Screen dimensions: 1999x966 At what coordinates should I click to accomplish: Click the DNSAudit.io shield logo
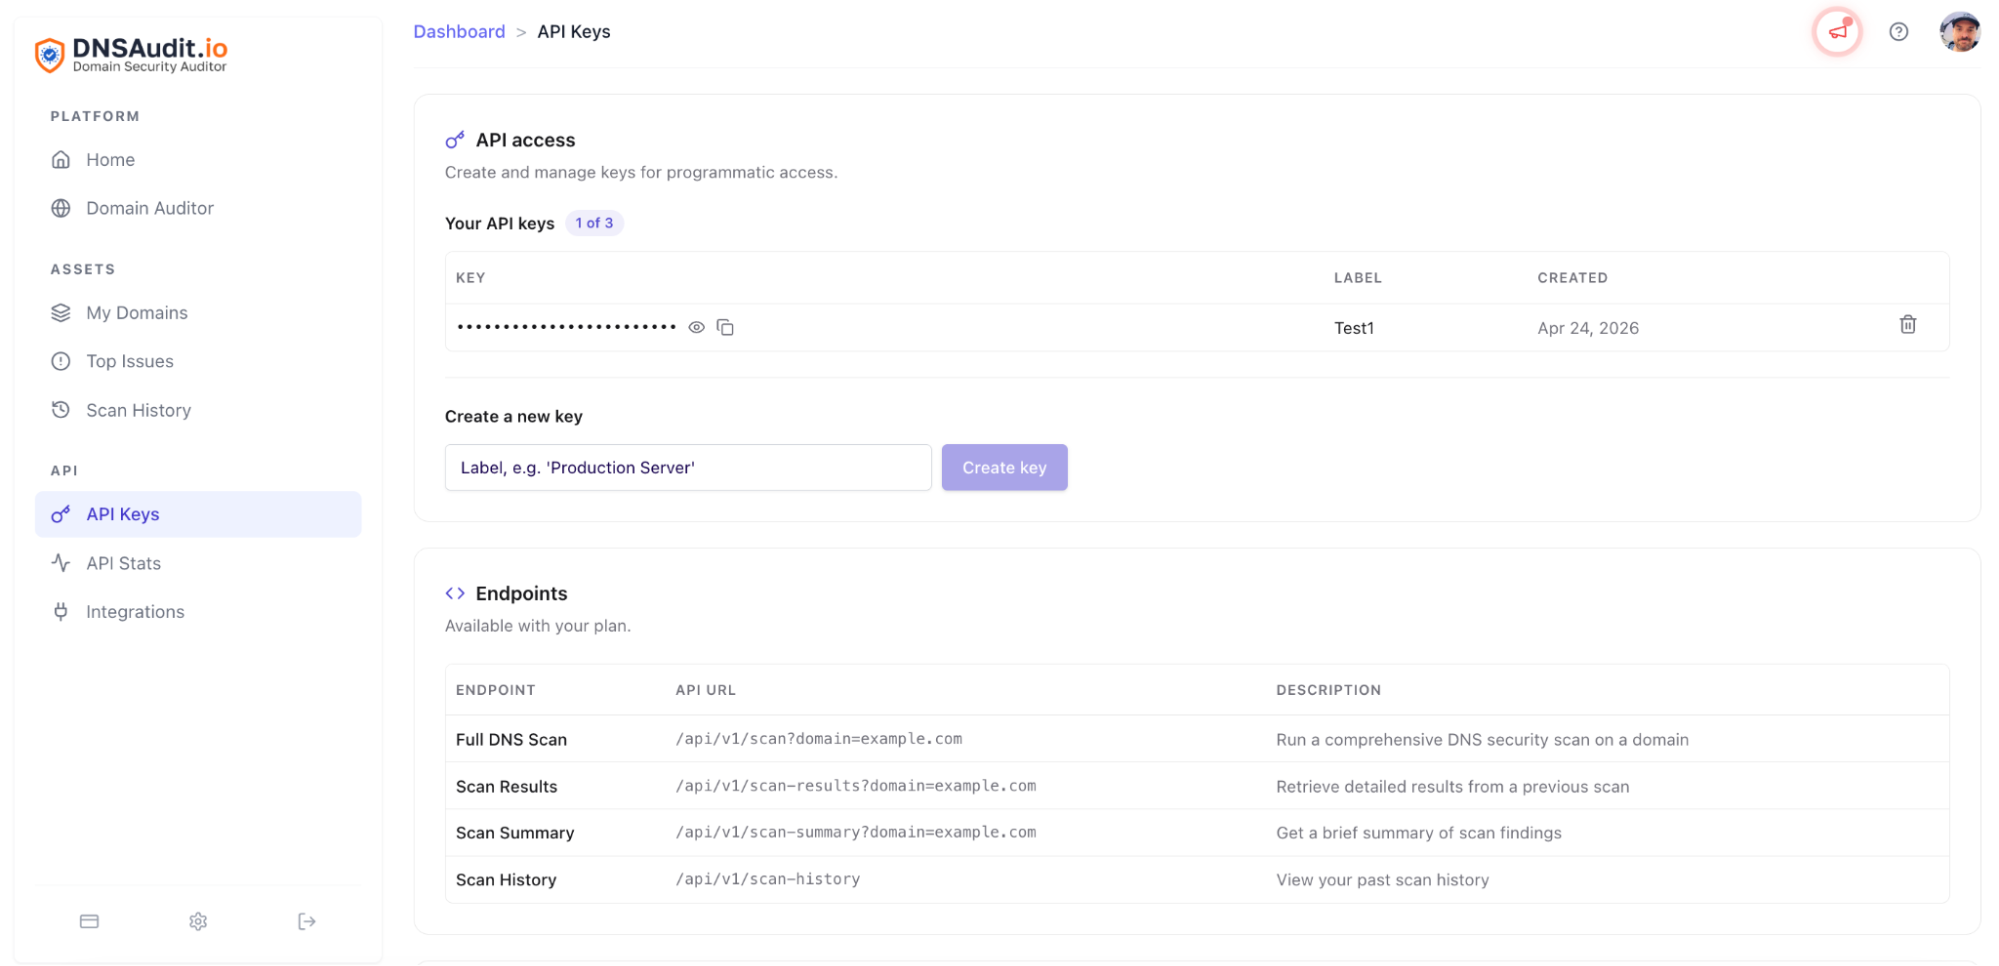[49, 54]
